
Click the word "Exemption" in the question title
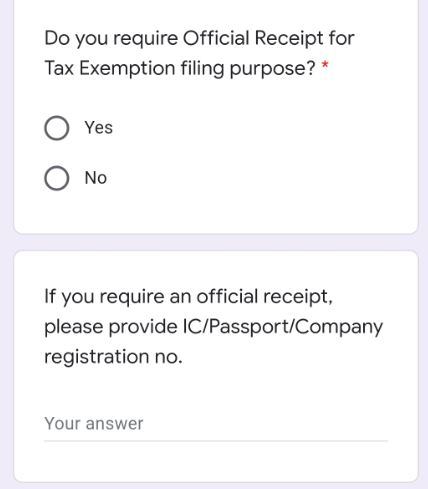127,69
